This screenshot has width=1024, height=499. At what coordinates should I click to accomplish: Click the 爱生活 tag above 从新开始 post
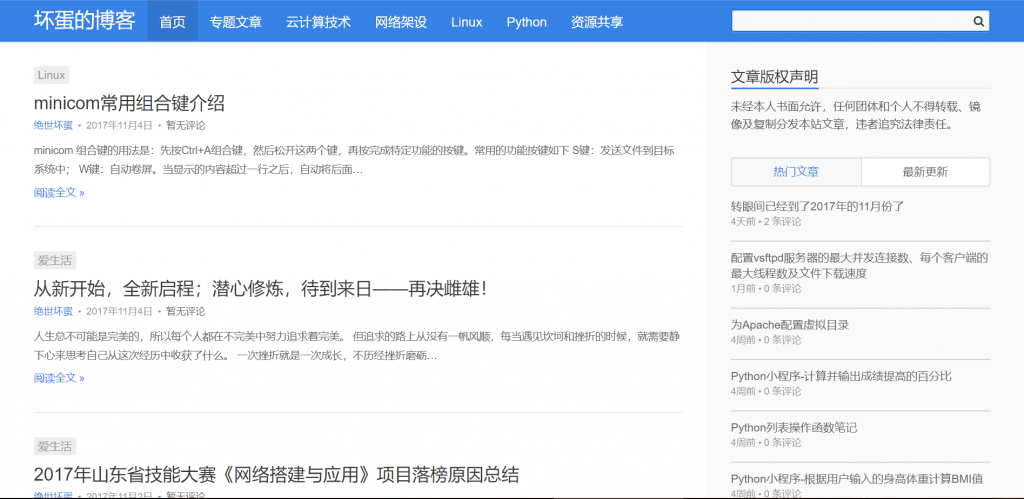point(55,261)
